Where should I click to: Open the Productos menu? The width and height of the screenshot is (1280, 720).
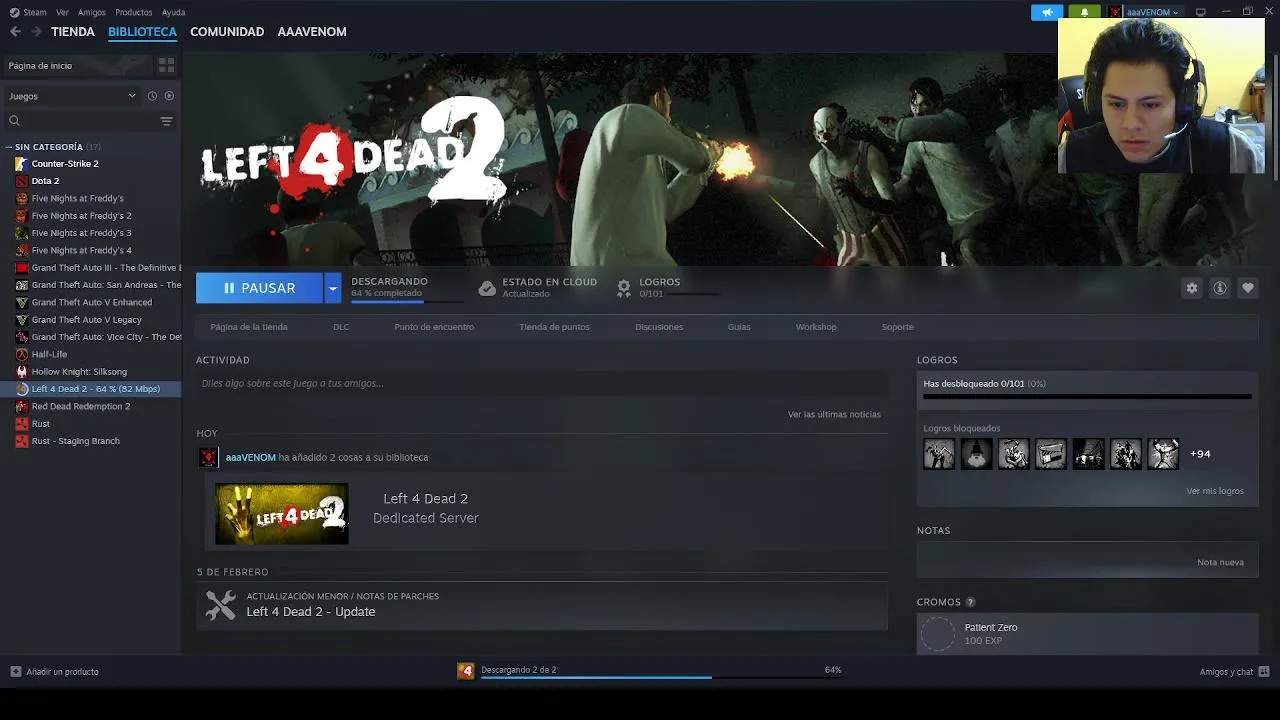point(134,12)
